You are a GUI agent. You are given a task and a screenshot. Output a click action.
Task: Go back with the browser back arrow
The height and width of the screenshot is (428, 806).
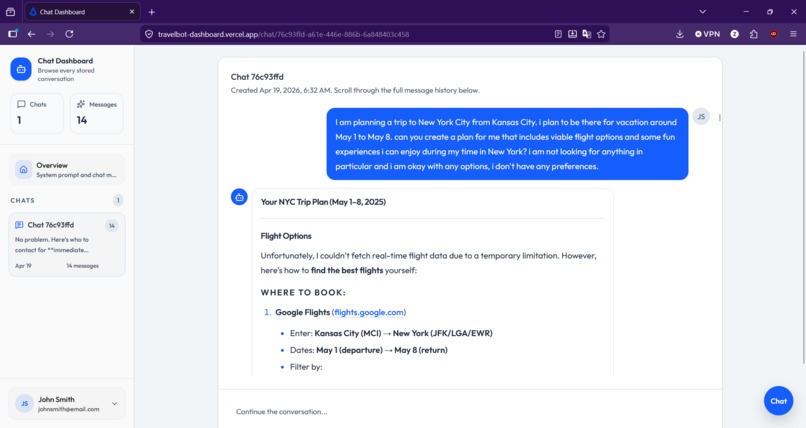(31, 34)
